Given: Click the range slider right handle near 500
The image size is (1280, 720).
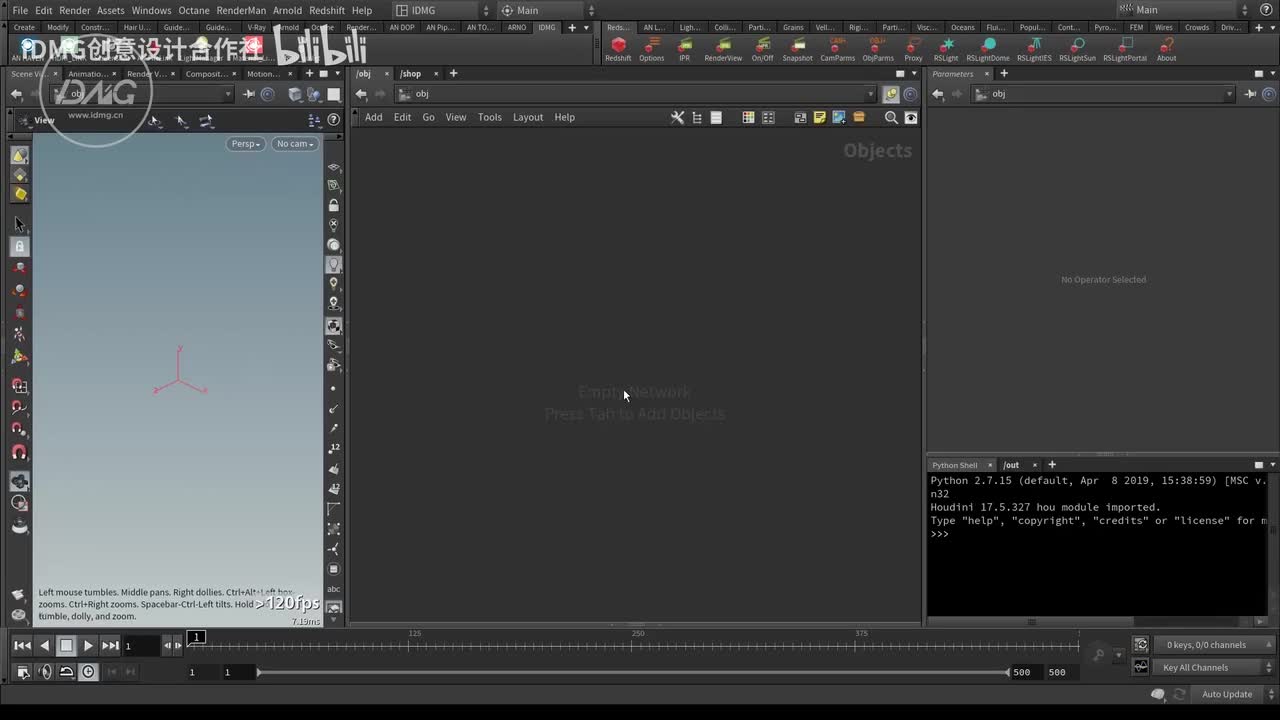Looking at the screenshot, I should coord(1008,672).
